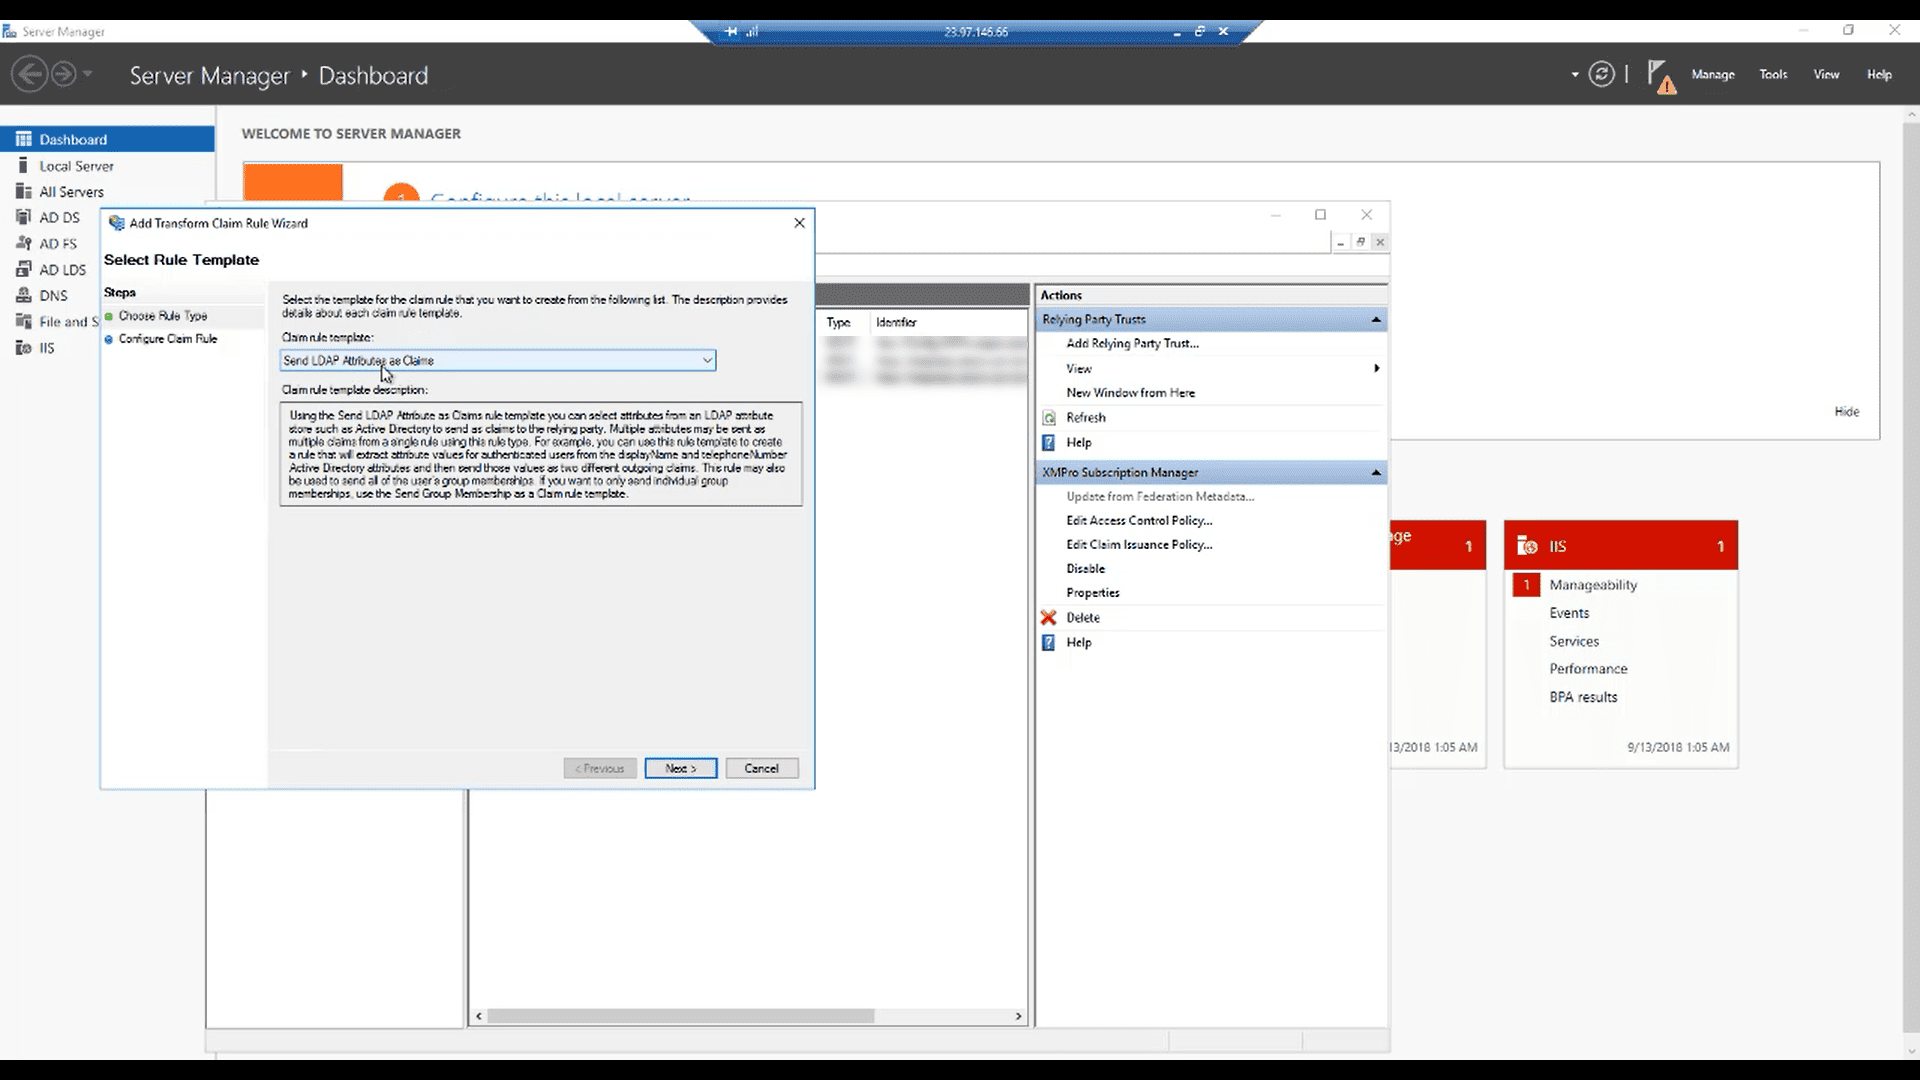Click the Next button in wizard
This screenshot has height=1080, width=1920.
pos(680,768)
